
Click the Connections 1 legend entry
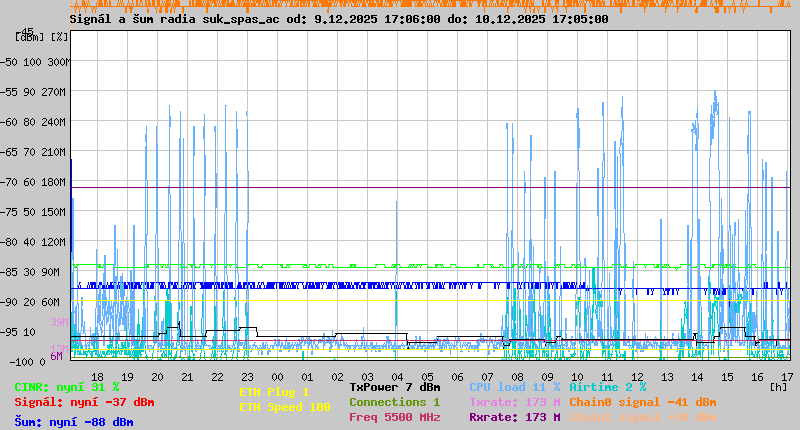[394, 402]
